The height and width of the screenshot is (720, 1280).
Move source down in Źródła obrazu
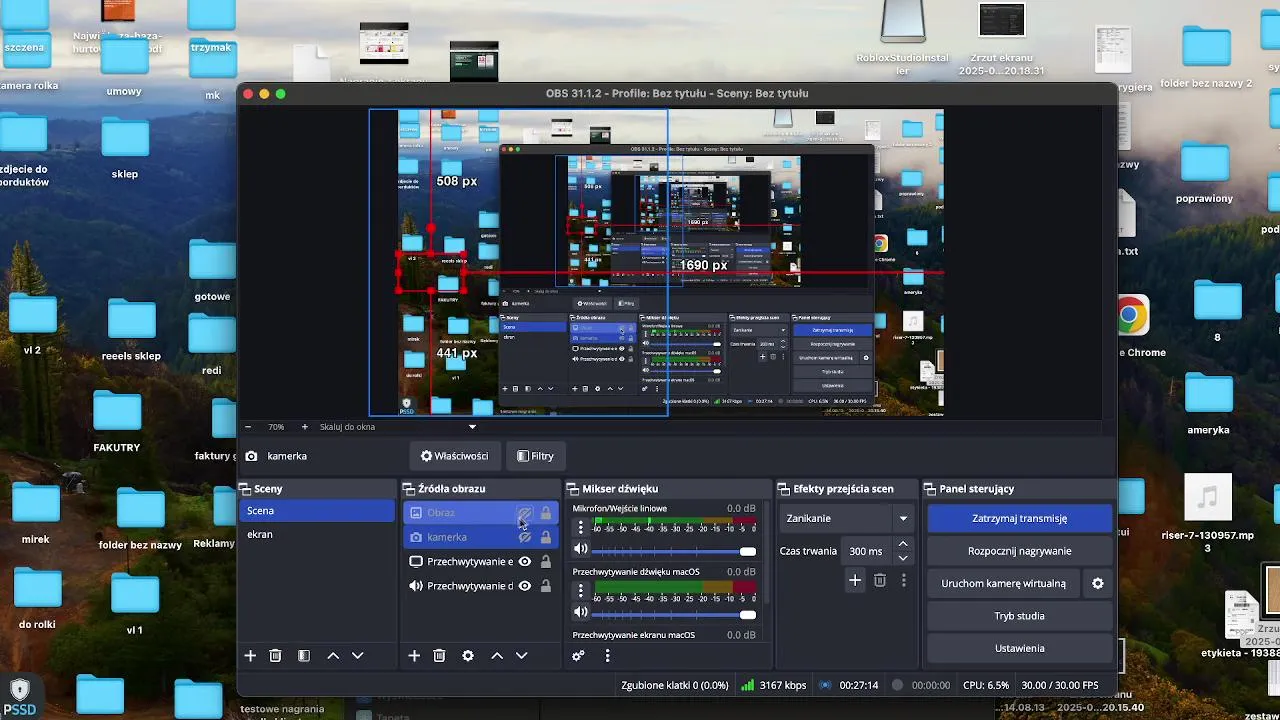pyautogui.click(x=521, y=656)
